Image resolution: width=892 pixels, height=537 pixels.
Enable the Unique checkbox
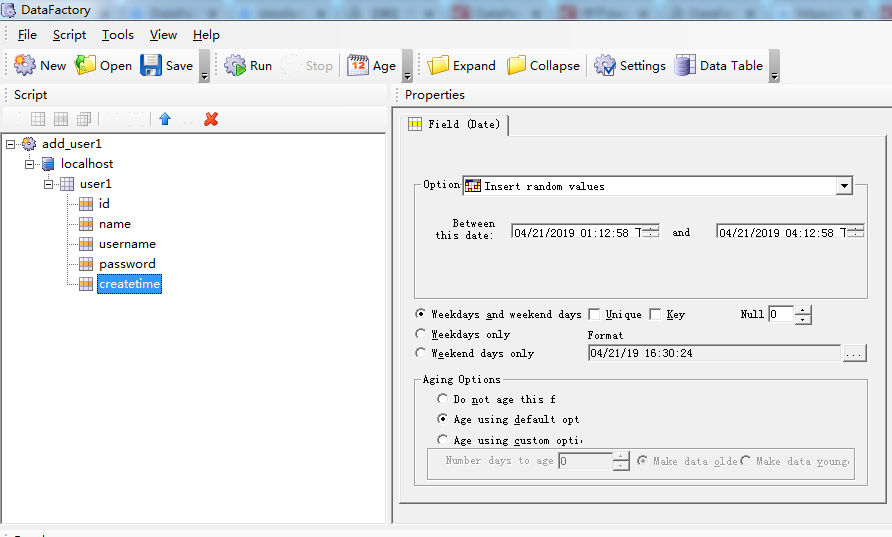(x=594, y=314)
